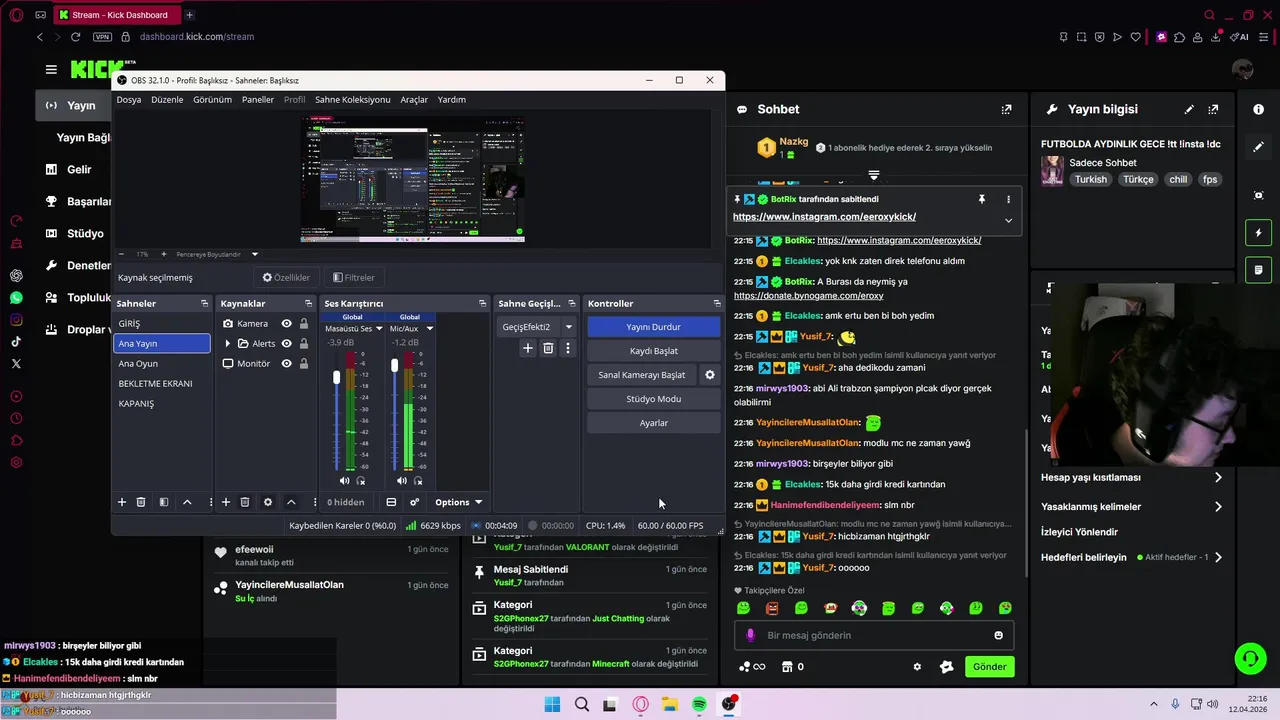Mute the Masaüstü Ses speaker icon
The width and height of the screenshot is (1280, 720).
coord(344,481)
